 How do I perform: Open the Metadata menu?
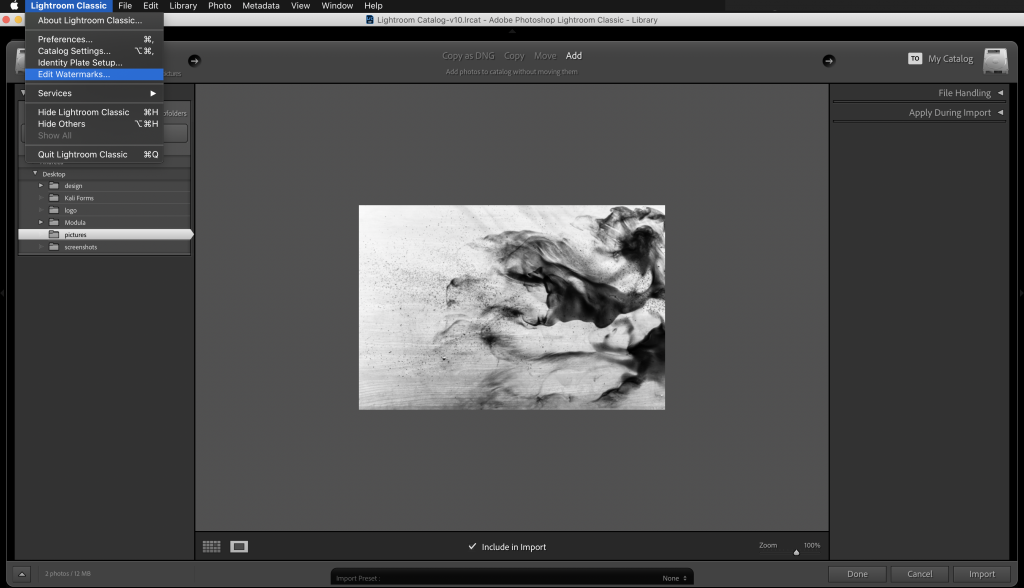click(x=261, y=5)
